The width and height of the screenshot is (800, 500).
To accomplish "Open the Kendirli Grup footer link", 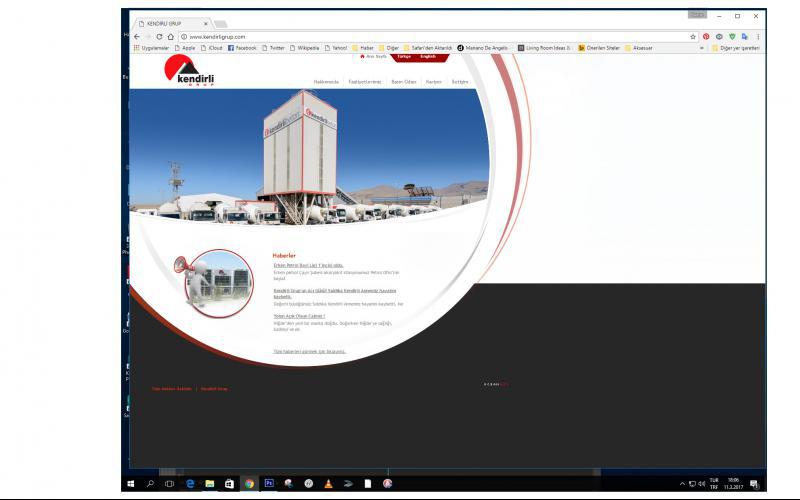I will tap(214, 389).
